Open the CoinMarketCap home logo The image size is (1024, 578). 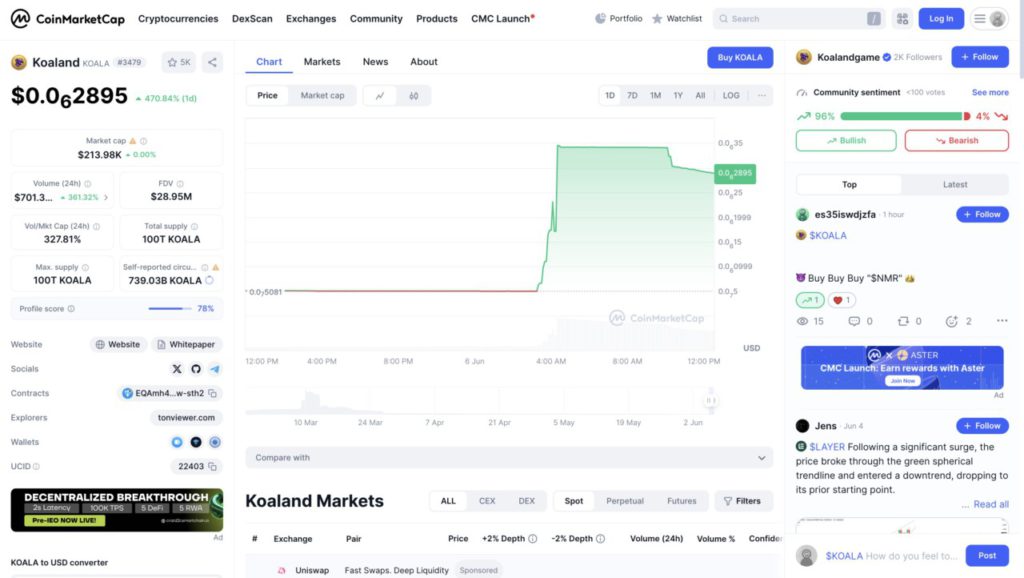[67, 18]
